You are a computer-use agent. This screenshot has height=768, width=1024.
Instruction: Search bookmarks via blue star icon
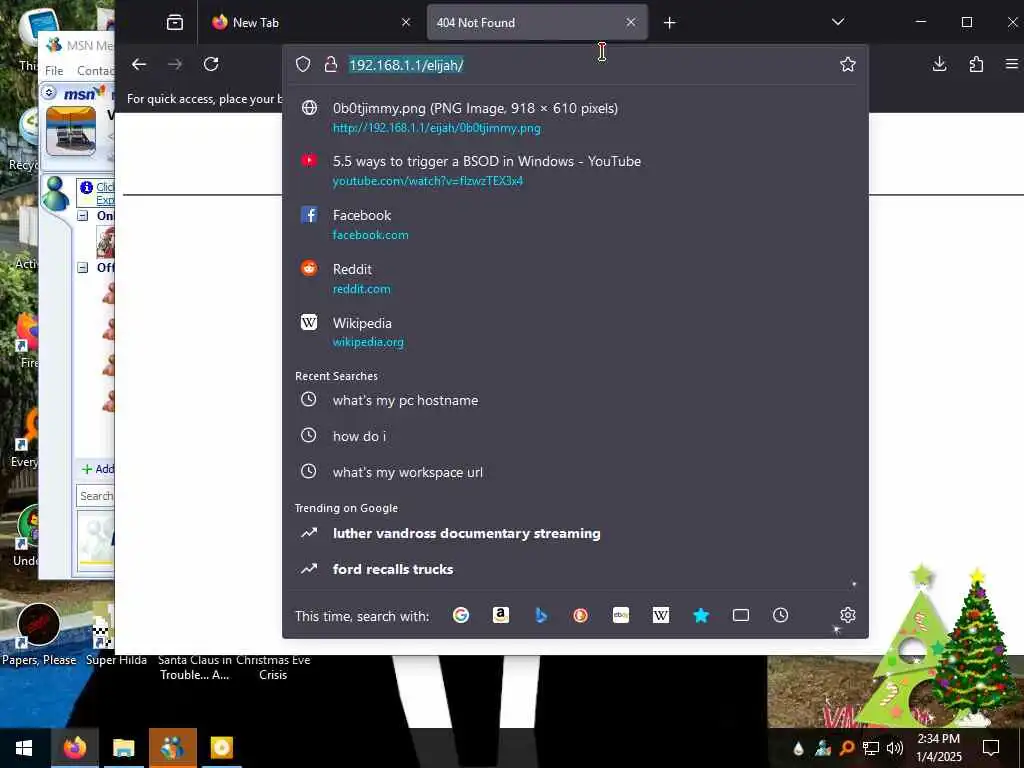[701, 615]
